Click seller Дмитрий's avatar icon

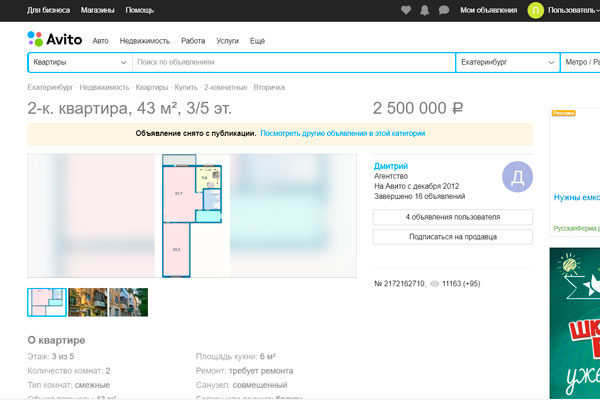pos(517,177)
